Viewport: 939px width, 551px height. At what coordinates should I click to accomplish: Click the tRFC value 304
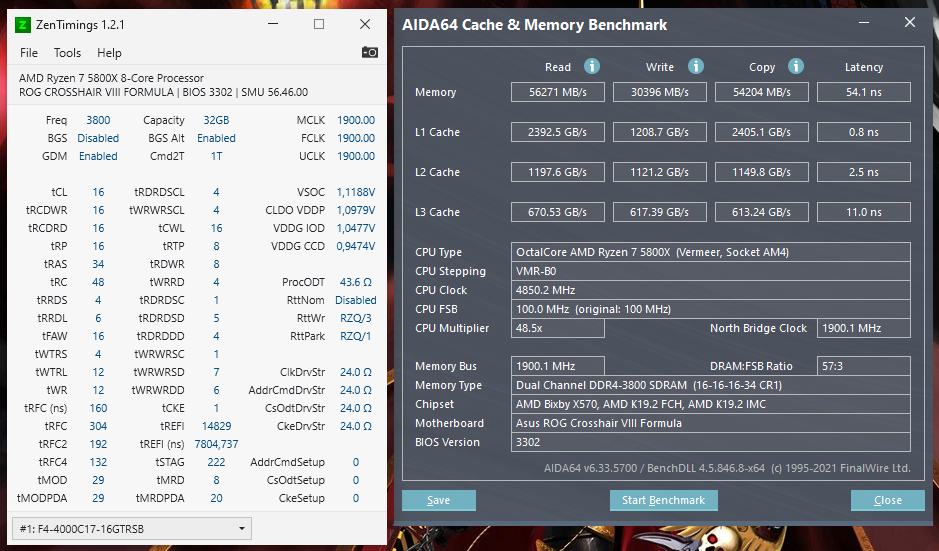coord(98,426)
